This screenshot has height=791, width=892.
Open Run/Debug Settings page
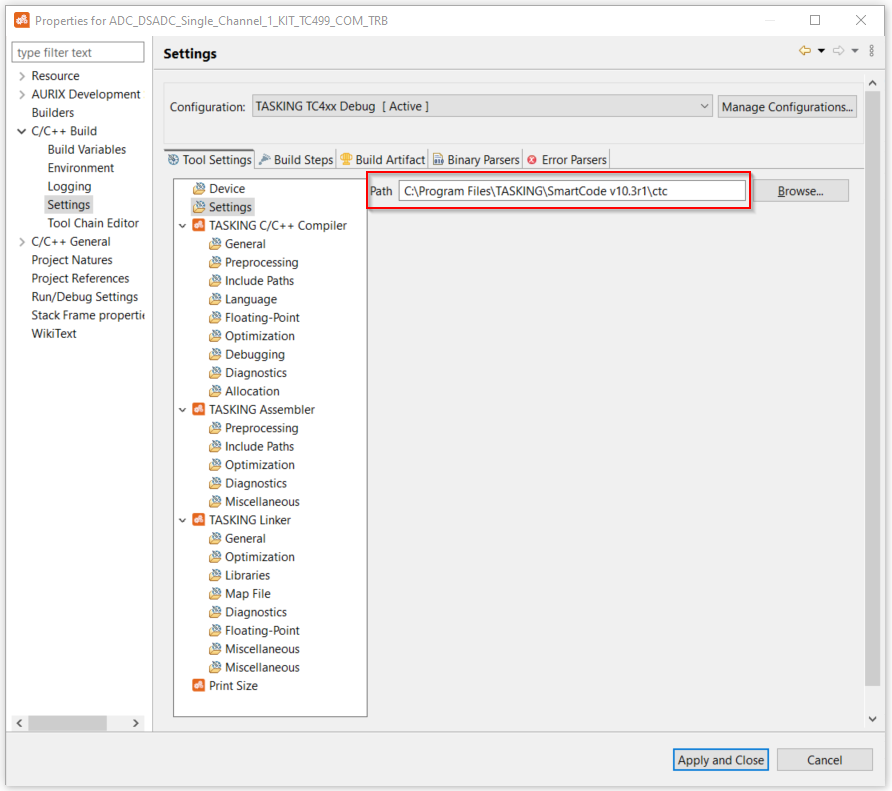85,296
